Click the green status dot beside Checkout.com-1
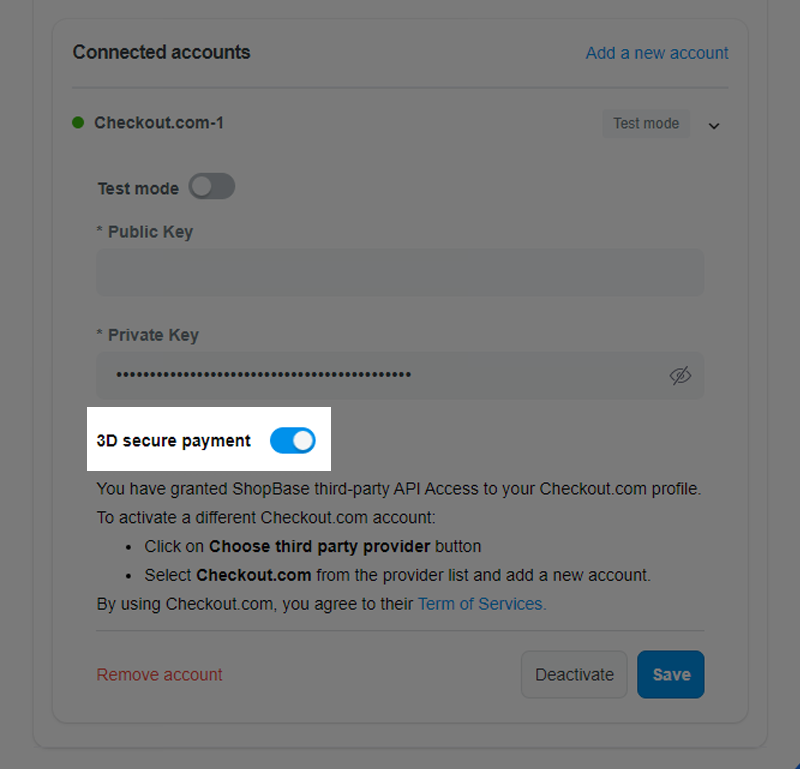 pyautogui.click(x=78, y=122)
